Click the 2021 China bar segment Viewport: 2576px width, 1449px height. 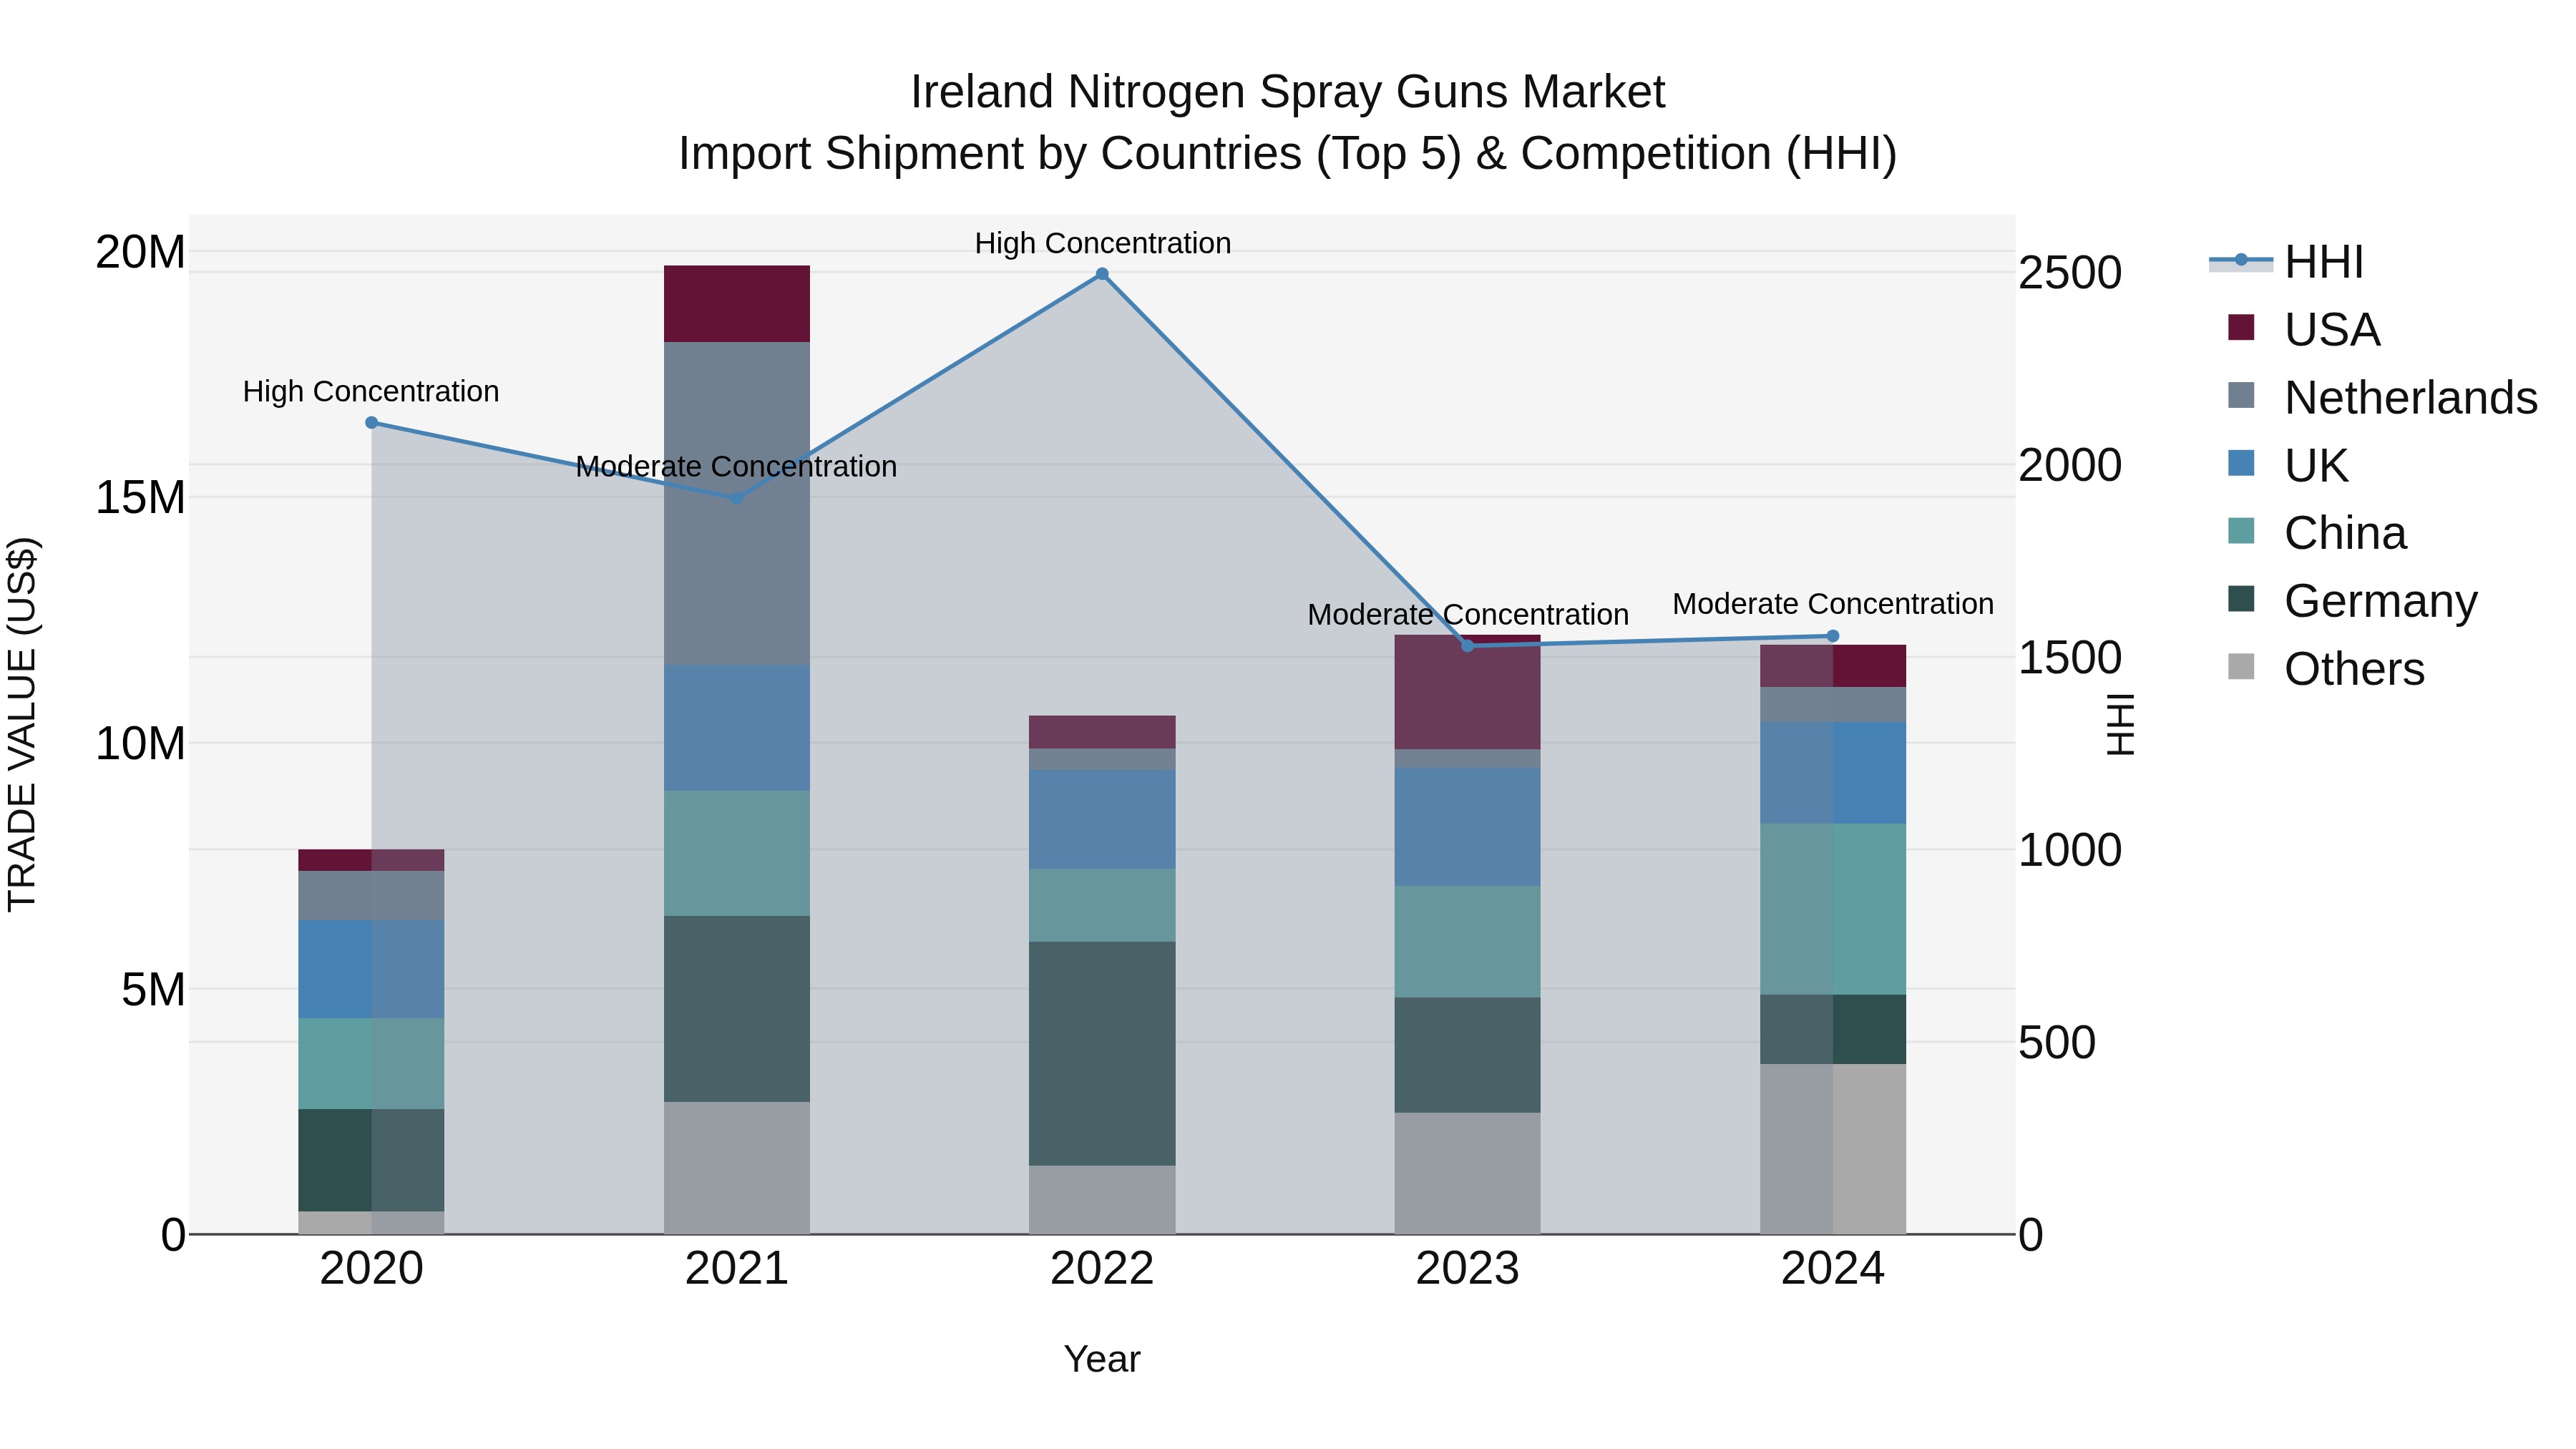pyautogui.click(x=737, y=853)
